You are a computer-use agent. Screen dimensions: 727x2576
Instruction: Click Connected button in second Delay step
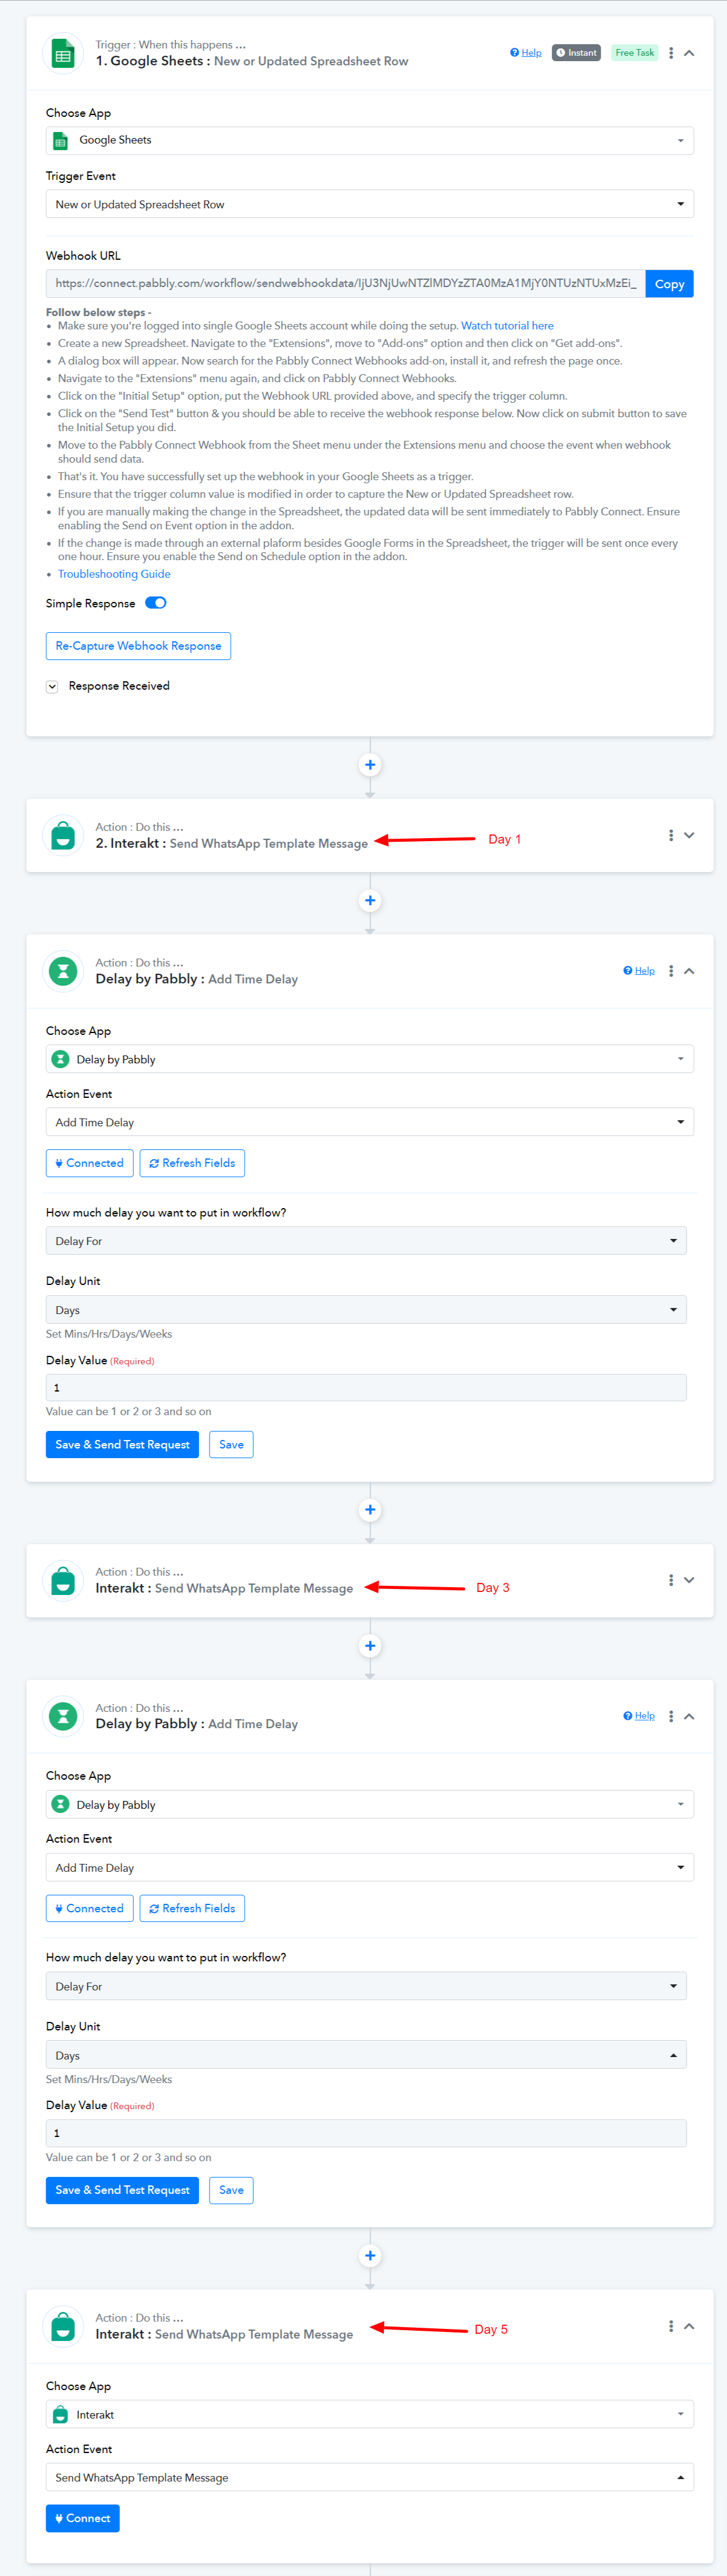point(89,1909)
